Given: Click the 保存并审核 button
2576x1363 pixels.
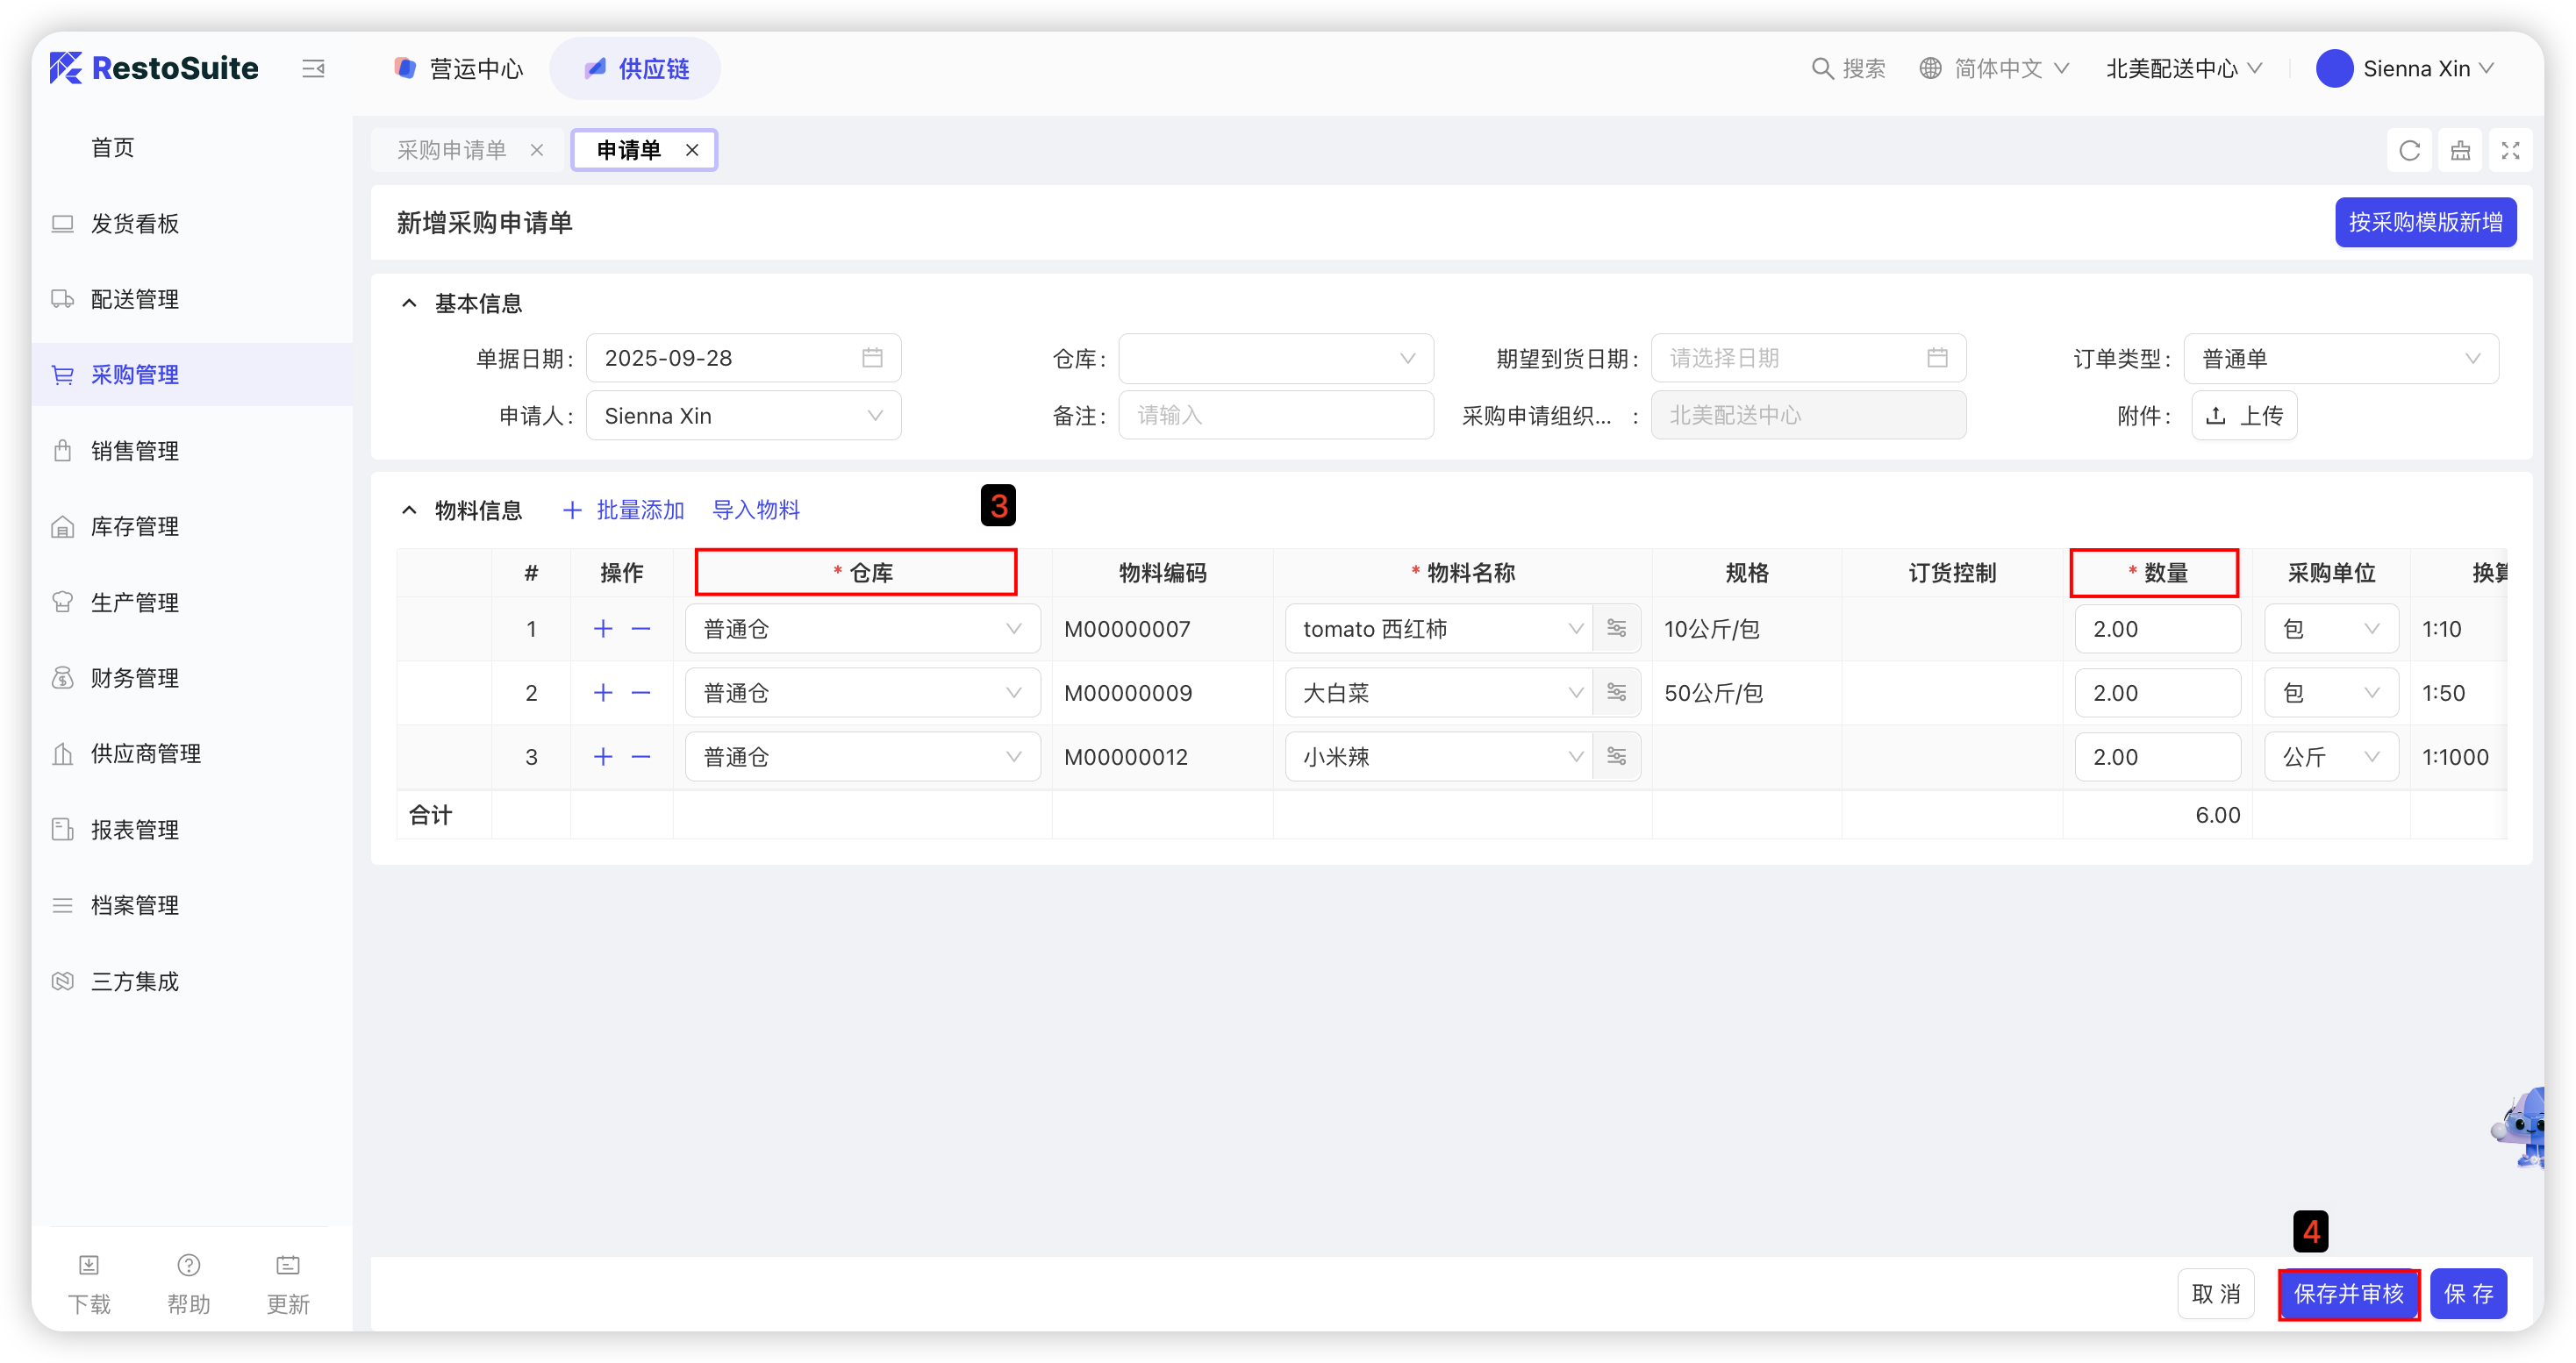Looking at the screenshot, I should pyautogui.click(x=2348, y=1294).
